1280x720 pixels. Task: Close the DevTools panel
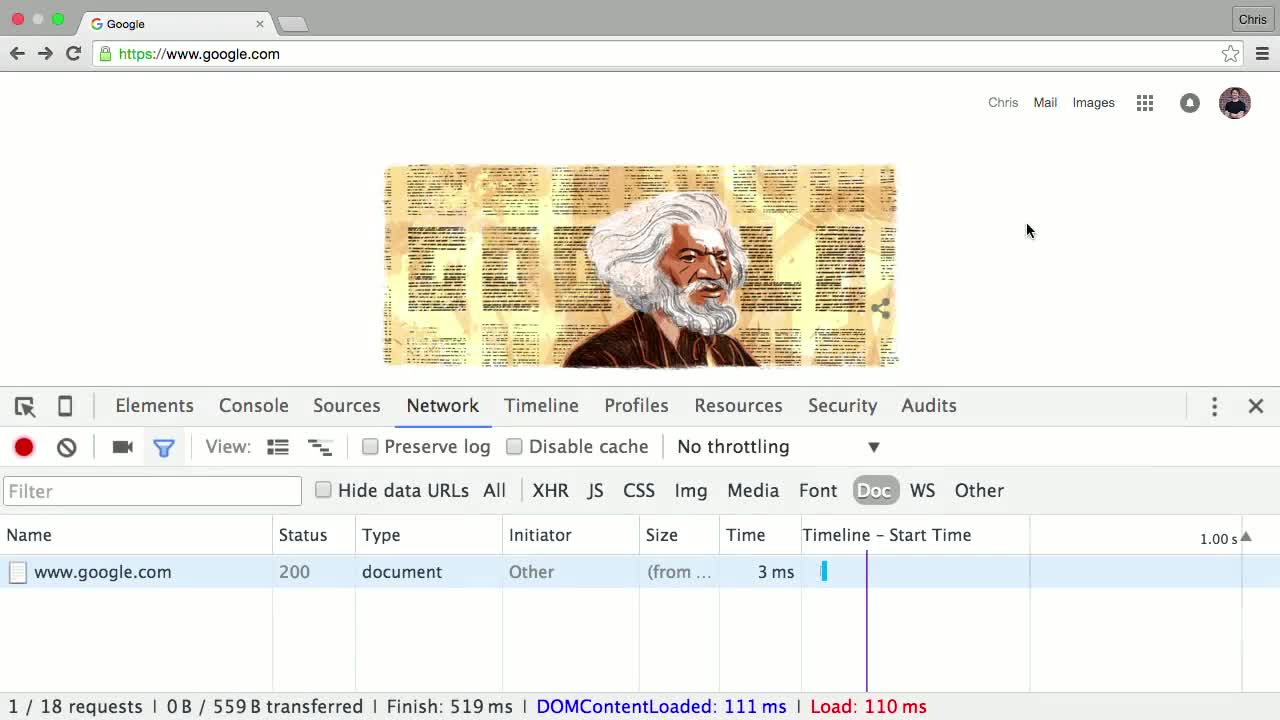pos(1256,406)
